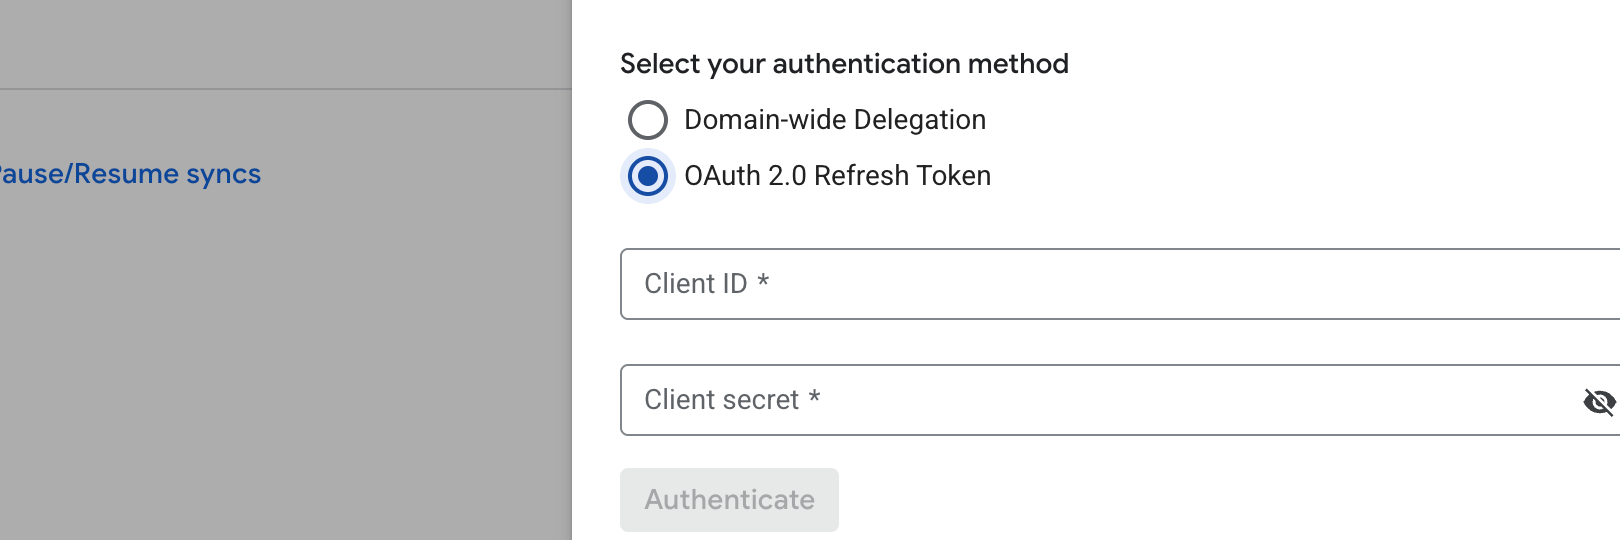The width and height of the screenshot is (1620, 540).
Task: Click the empty middle of the Client ID box
Action: 1120,284
